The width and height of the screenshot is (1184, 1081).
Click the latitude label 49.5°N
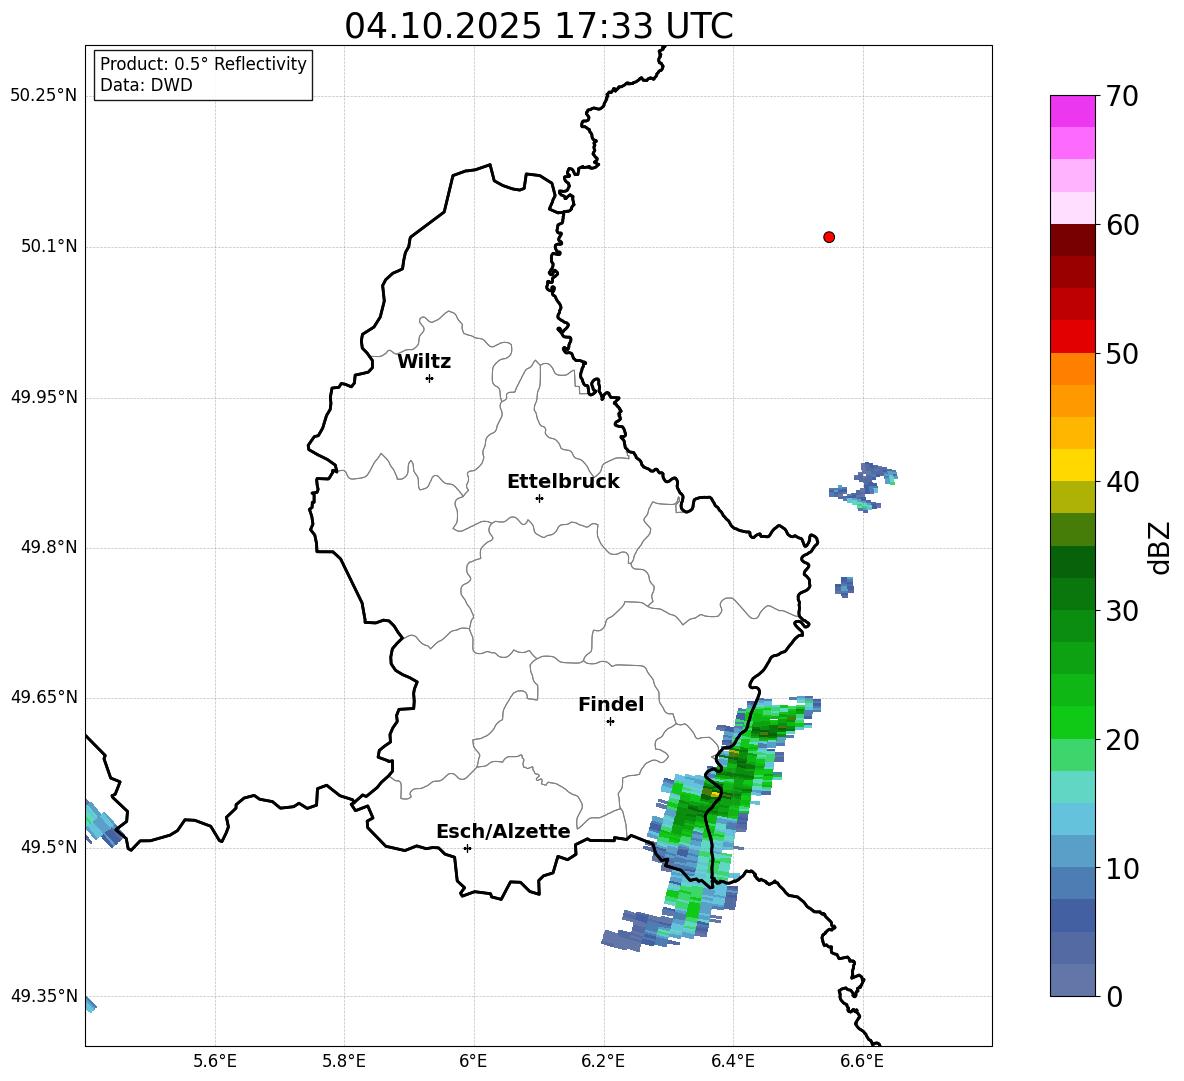click(x=50, y=847)
